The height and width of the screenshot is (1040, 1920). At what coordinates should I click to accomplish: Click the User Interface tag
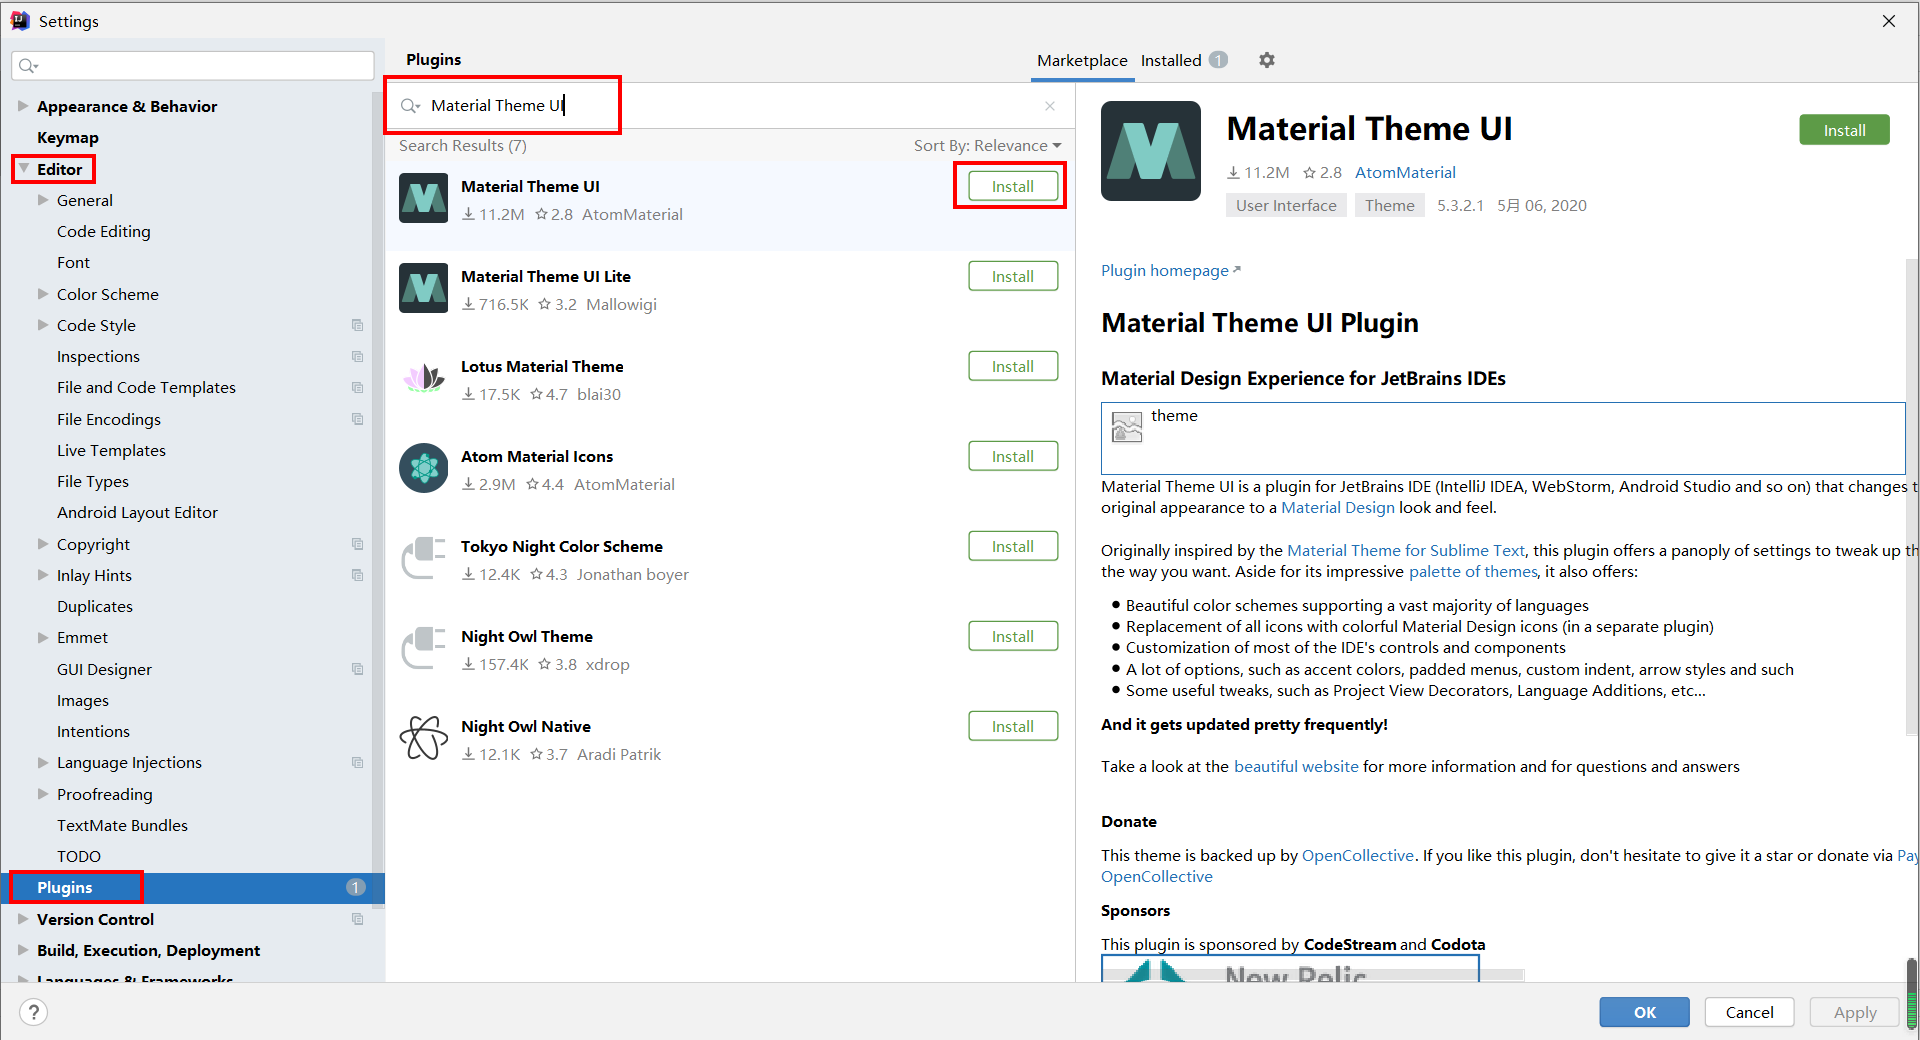click(x=1286, y=205)
